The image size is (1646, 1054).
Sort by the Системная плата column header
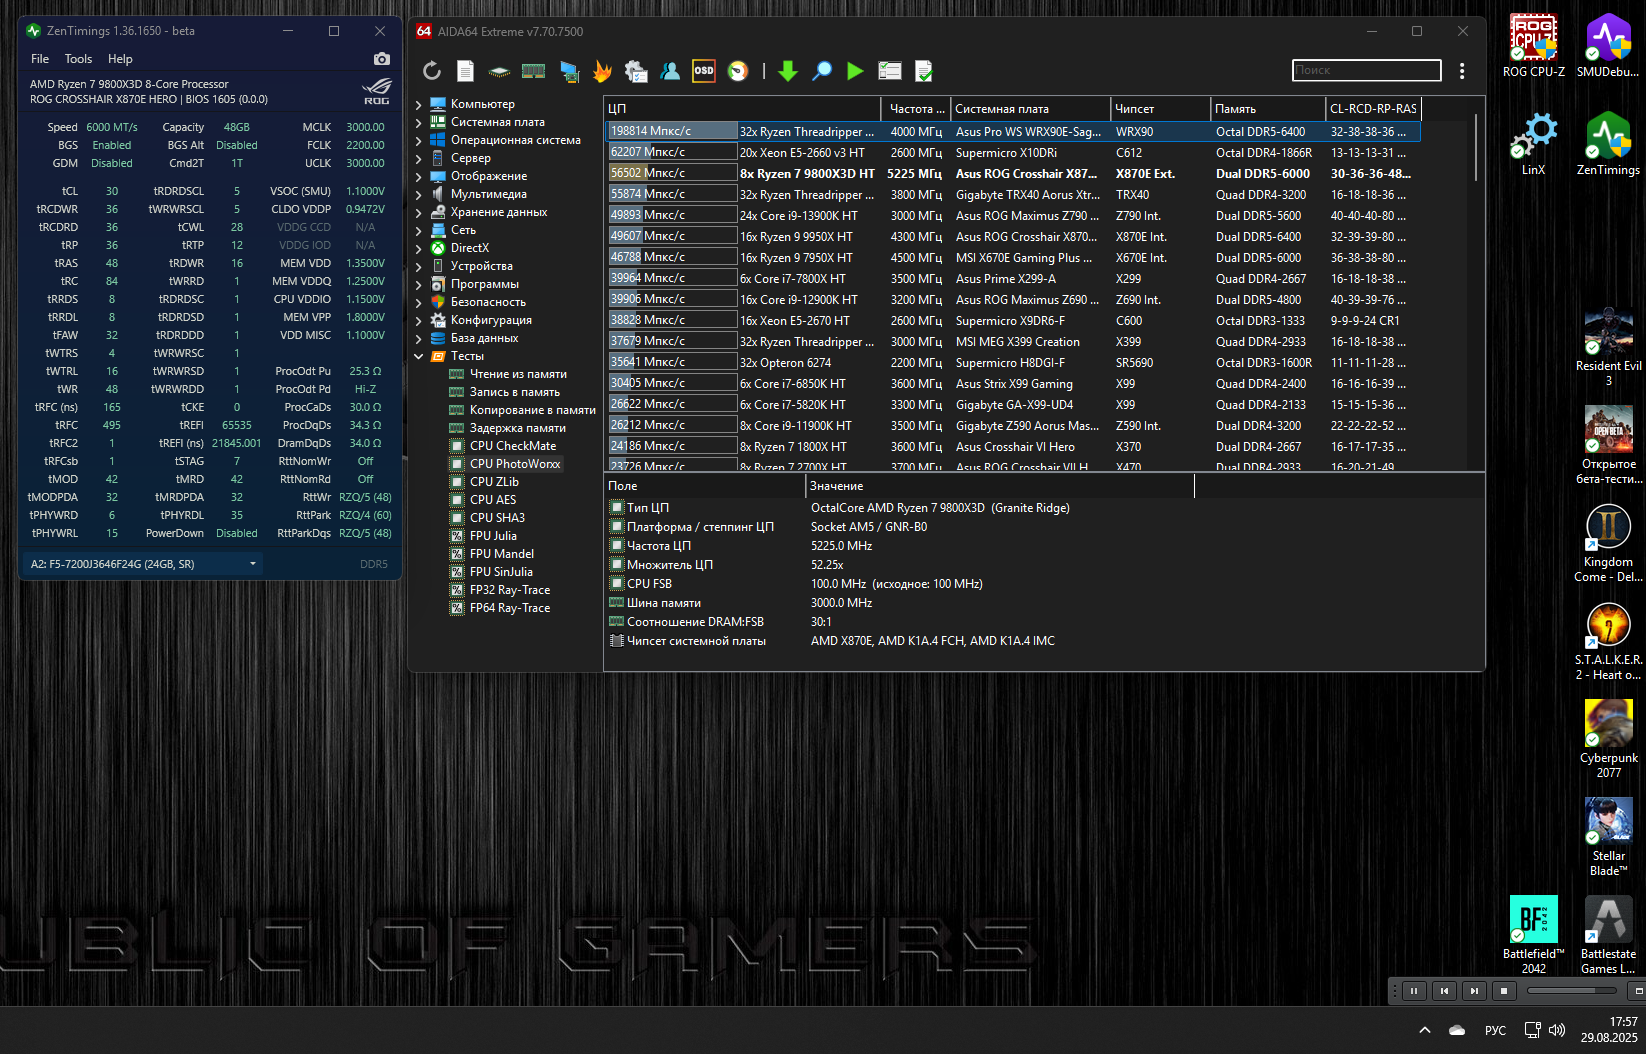(x=1031, y=109)
